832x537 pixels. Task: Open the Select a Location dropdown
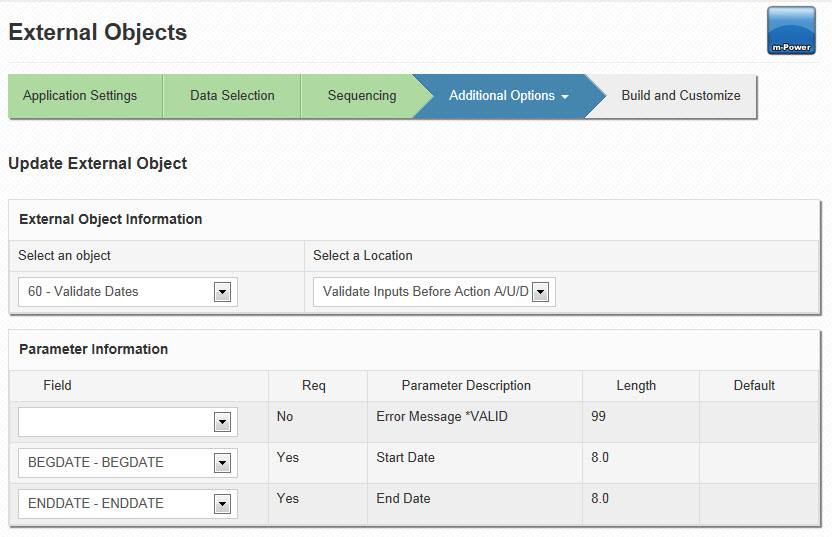pyautogui.click(x=434, y=292)
